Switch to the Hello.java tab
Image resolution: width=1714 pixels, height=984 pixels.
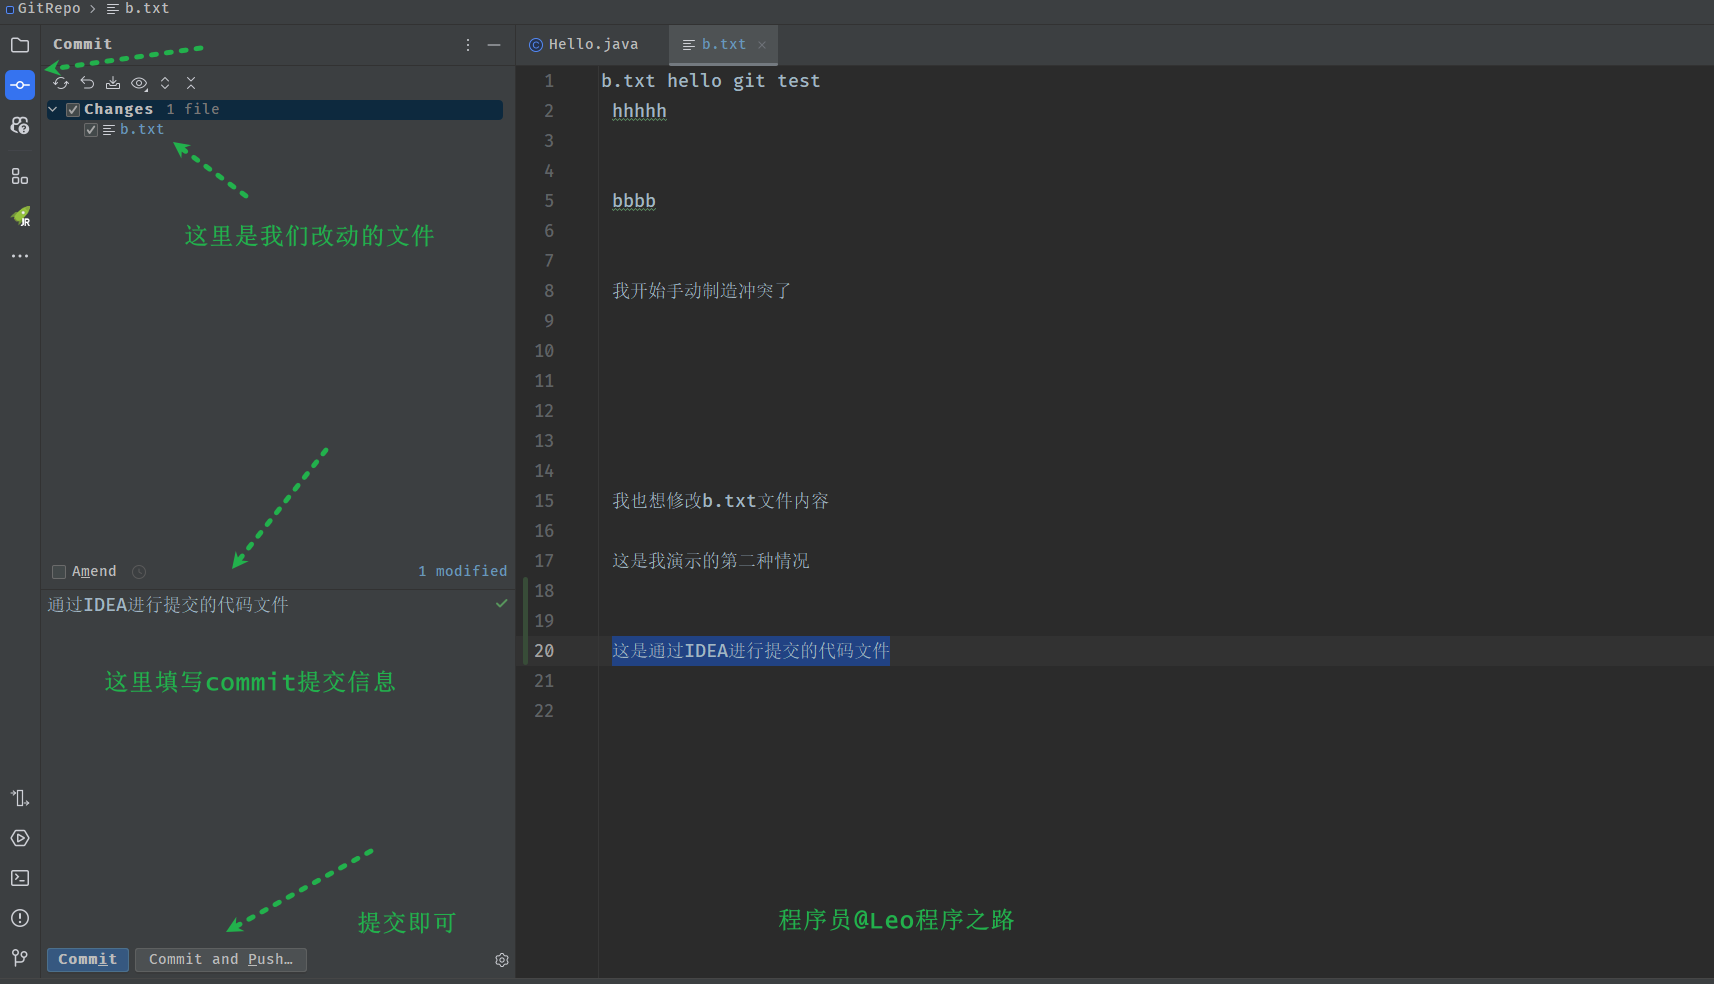(584, 45)
